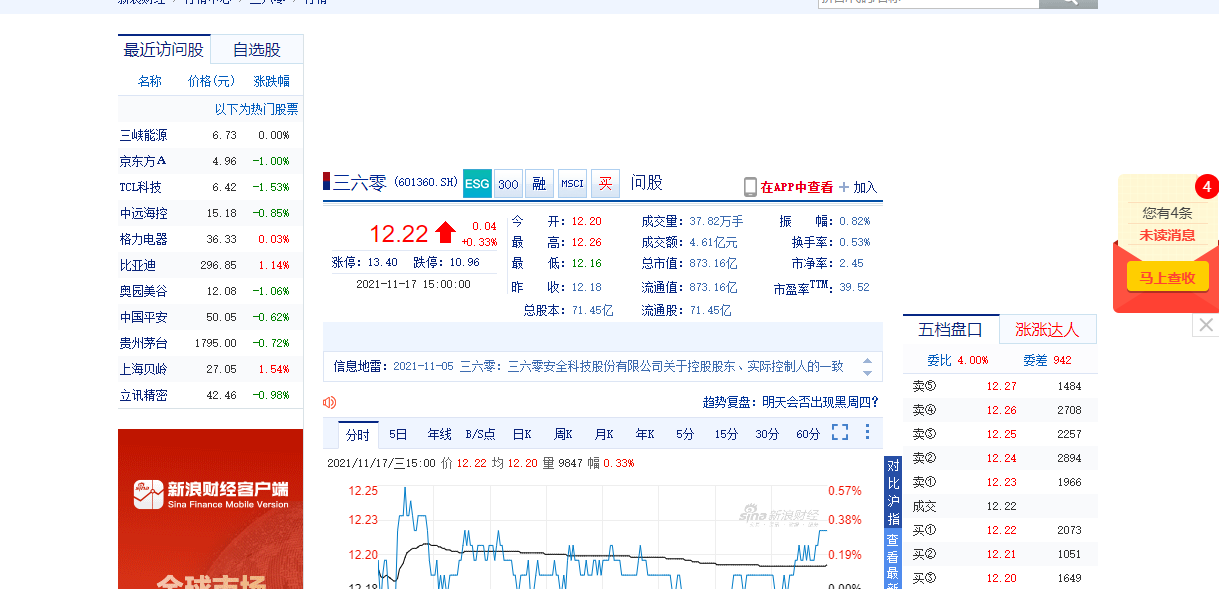Show the next 信息地雷 announcement with the down arrow
The image size is (1219, 589).
pos(867,372)
